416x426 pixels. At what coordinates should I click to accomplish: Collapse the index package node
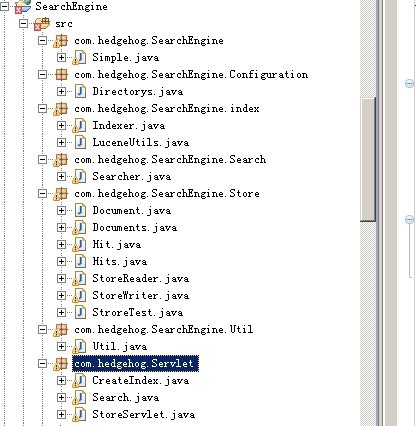(42, 109)
